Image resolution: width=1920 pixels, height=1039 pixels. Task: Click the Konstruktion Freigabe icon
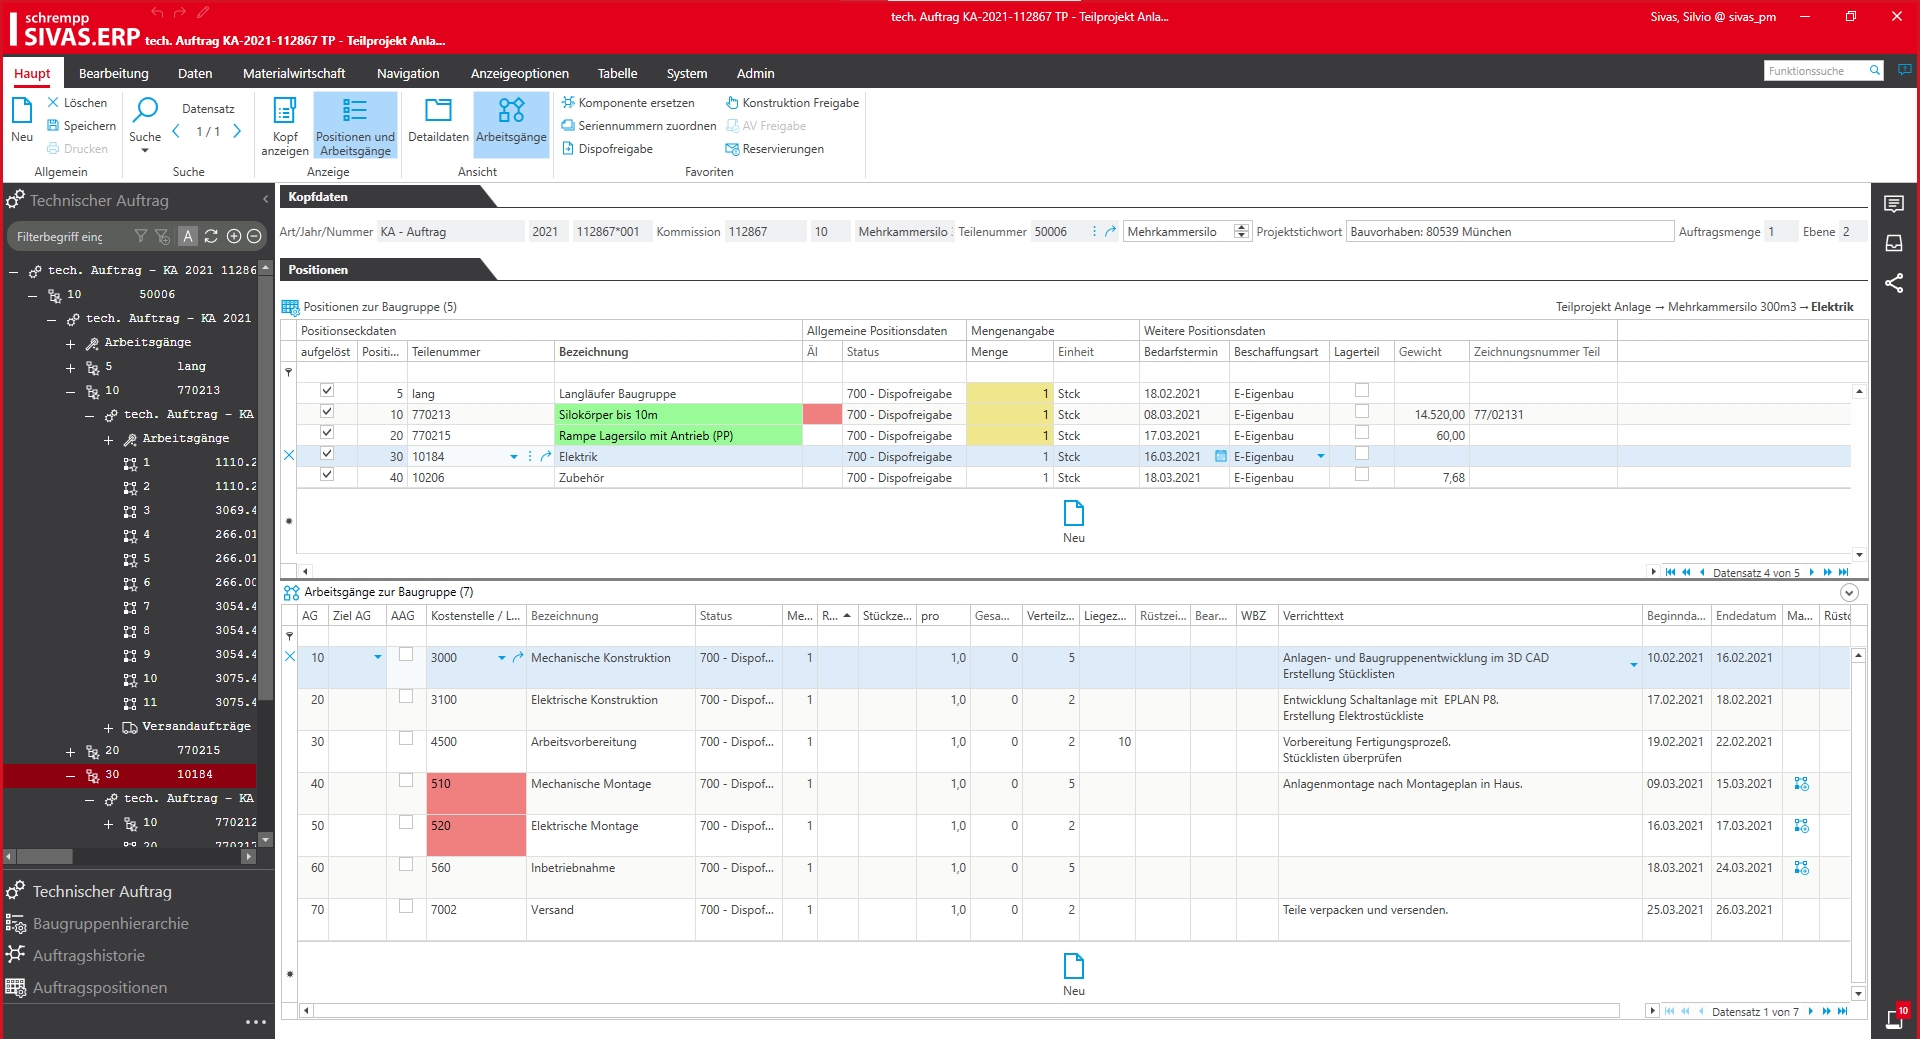click(x=732, y=103)
